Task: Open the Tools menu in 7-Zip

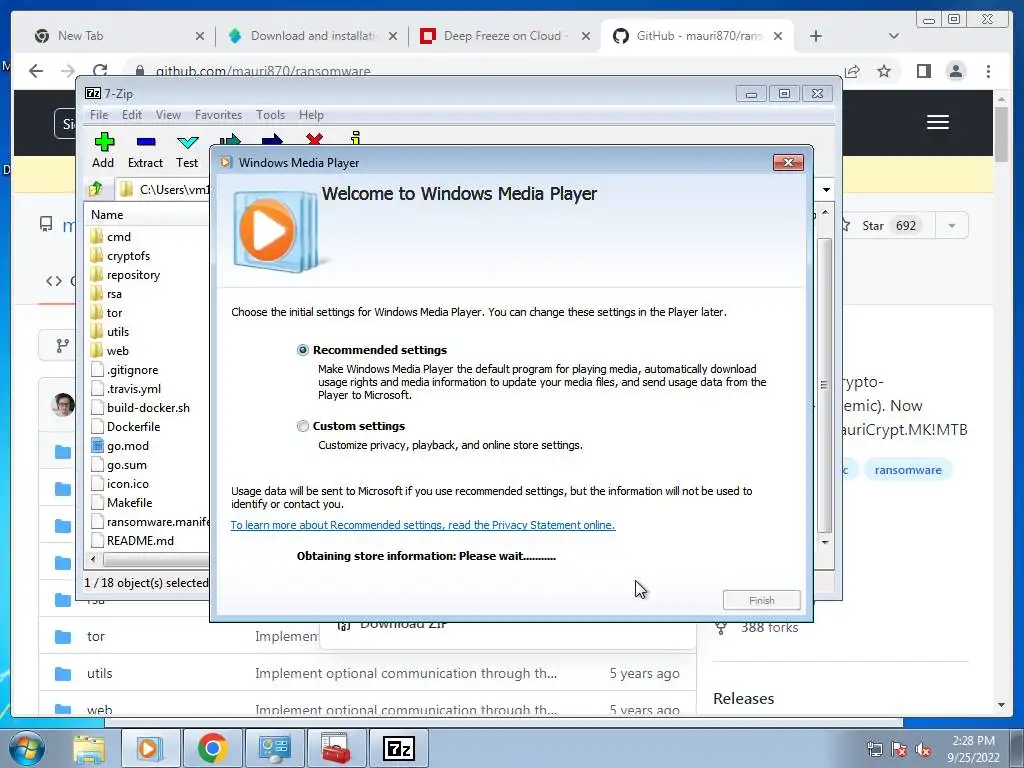Action: [270, 115]
